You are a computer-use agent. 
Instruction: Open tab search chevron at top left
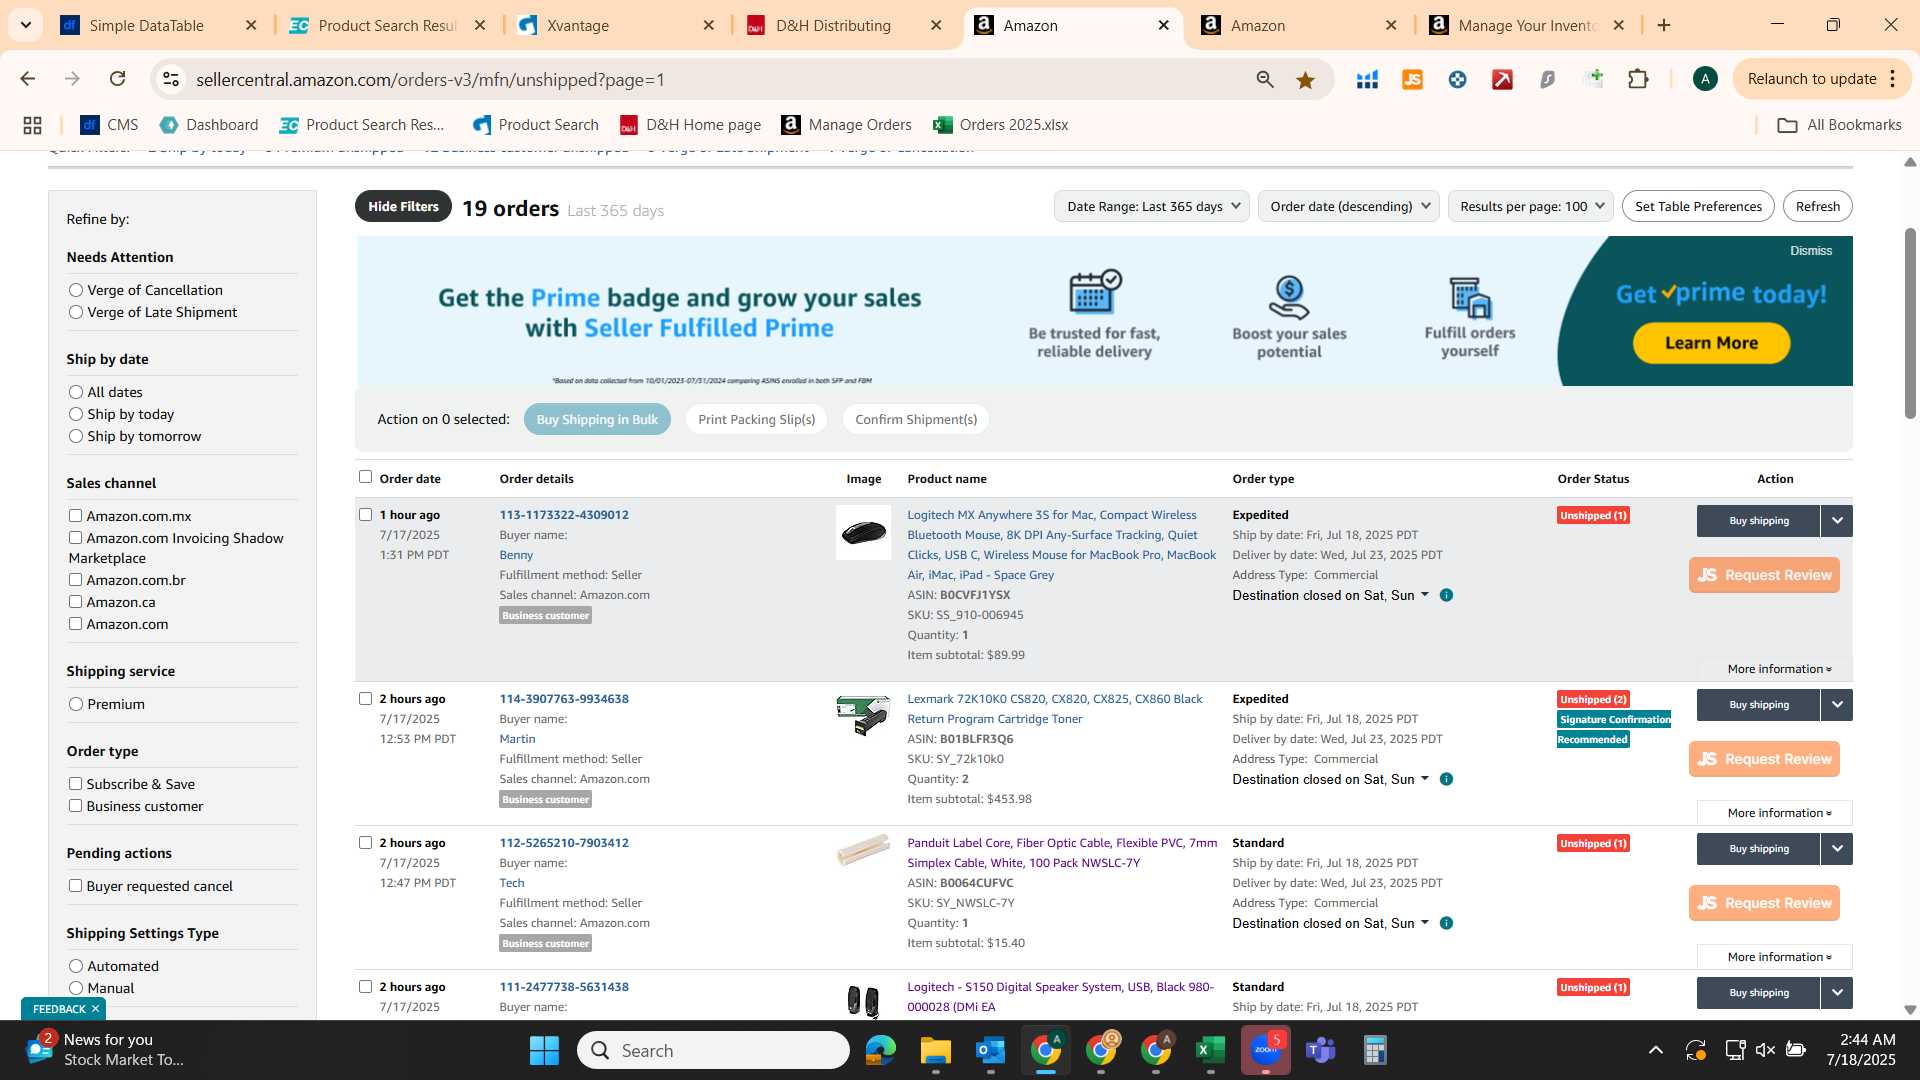pyautogui.click(x=26, y=25)
